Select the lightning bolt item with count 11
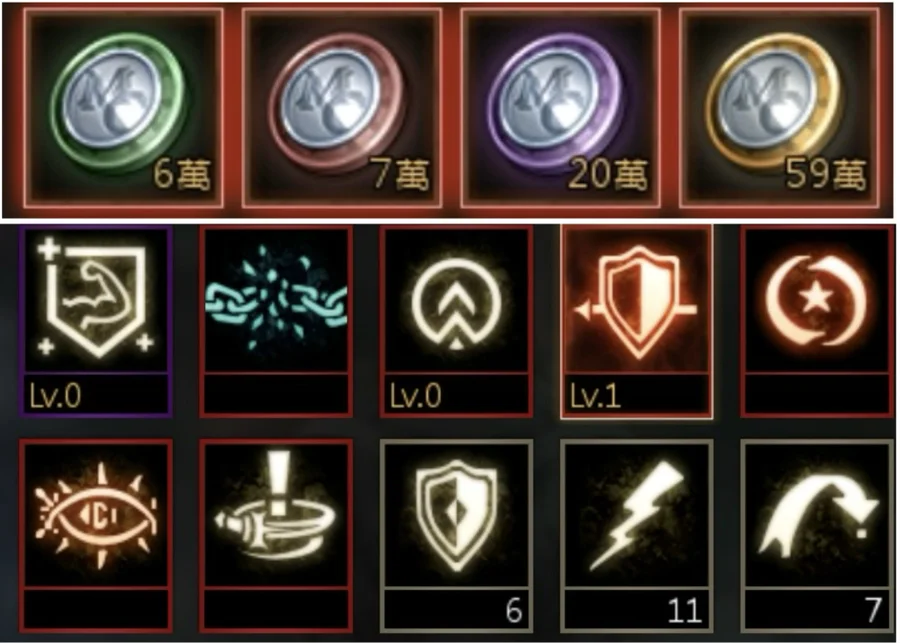Screen dimensions: 900x643 (x=637, y=535)
